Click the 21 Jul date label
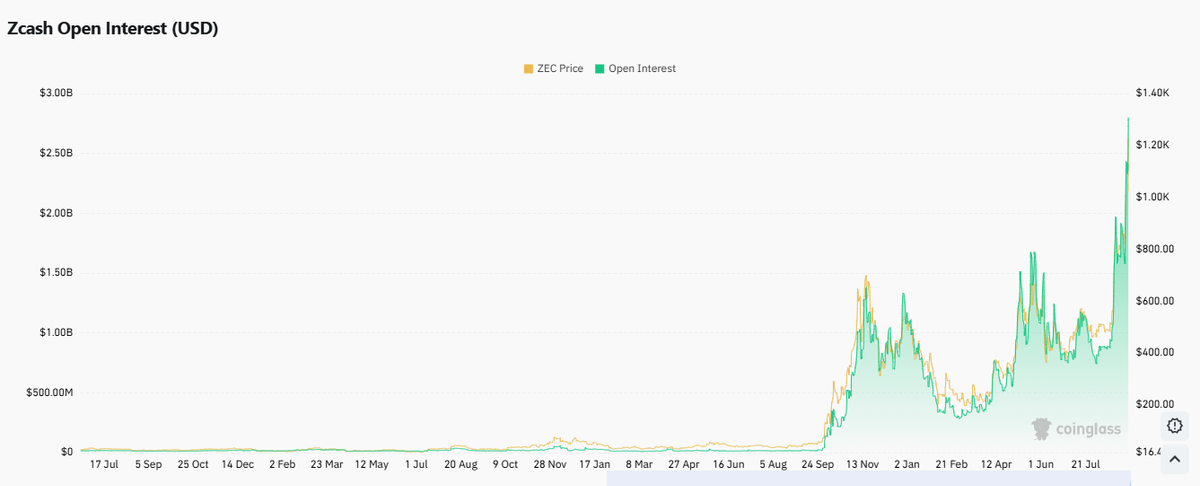Screen dimensions: 1200x486 click(x=1085, y=465)
